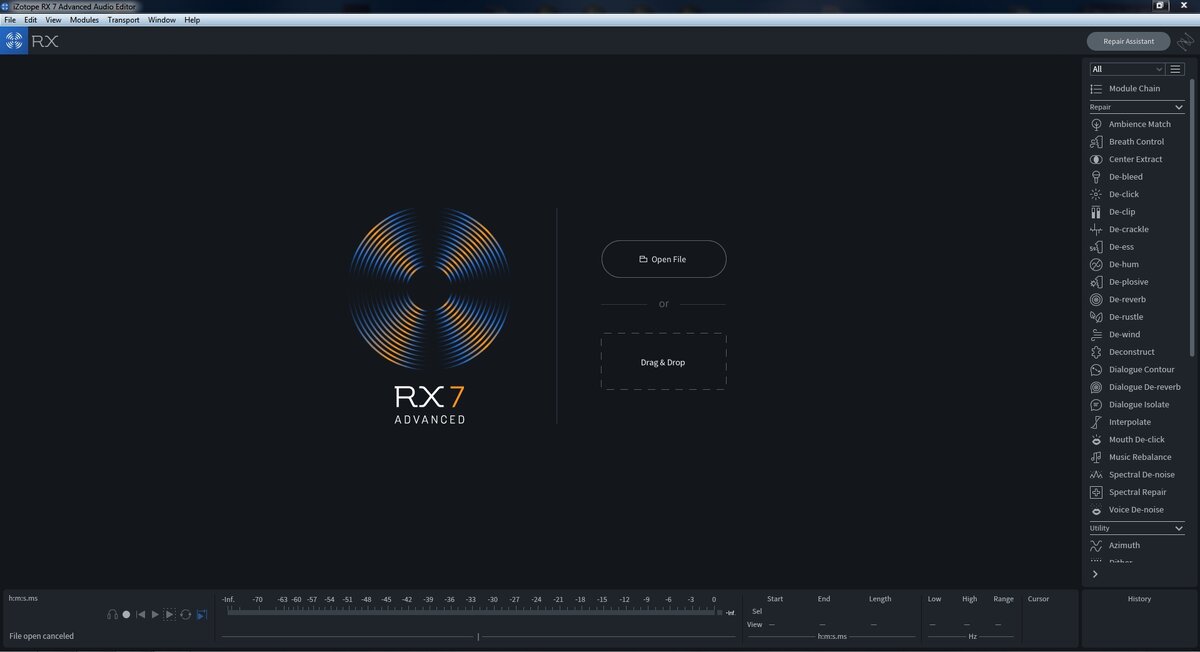This screenshot has height=652, width=1200.
Task: Click the Open File button
Action: pyautogui.click(x=664, y=259)
